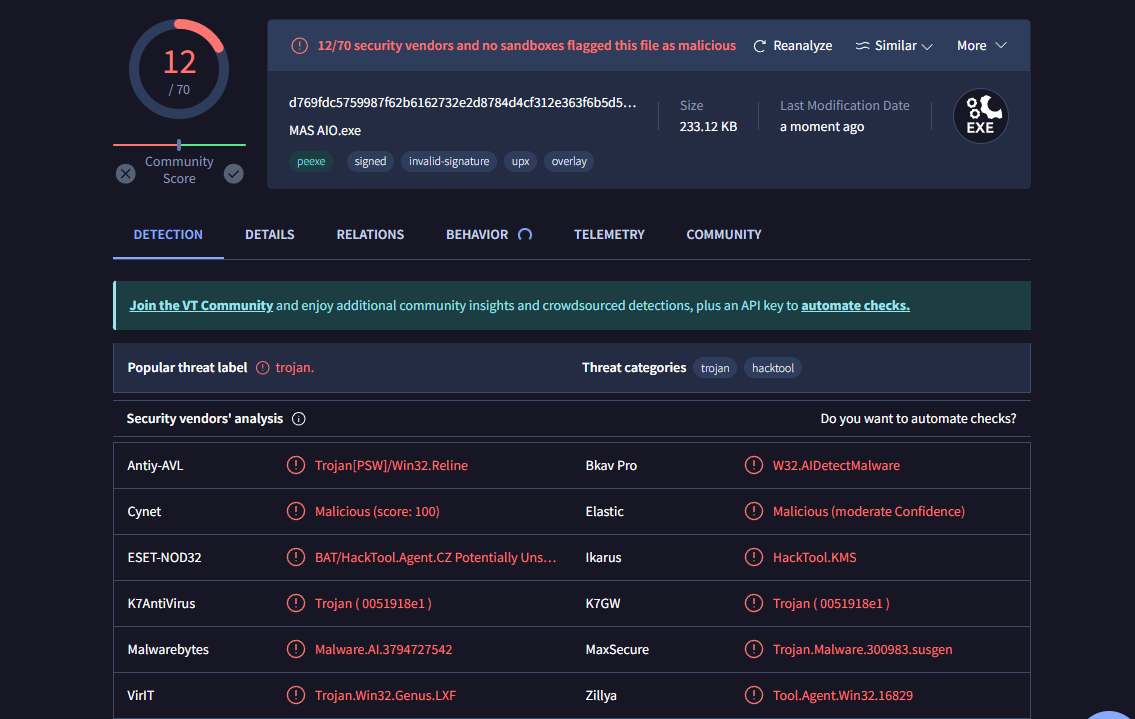Screen dimensions: 1135x719
Task: Click the Antiy-AVL detection alert icon
Action: (295, 465)
